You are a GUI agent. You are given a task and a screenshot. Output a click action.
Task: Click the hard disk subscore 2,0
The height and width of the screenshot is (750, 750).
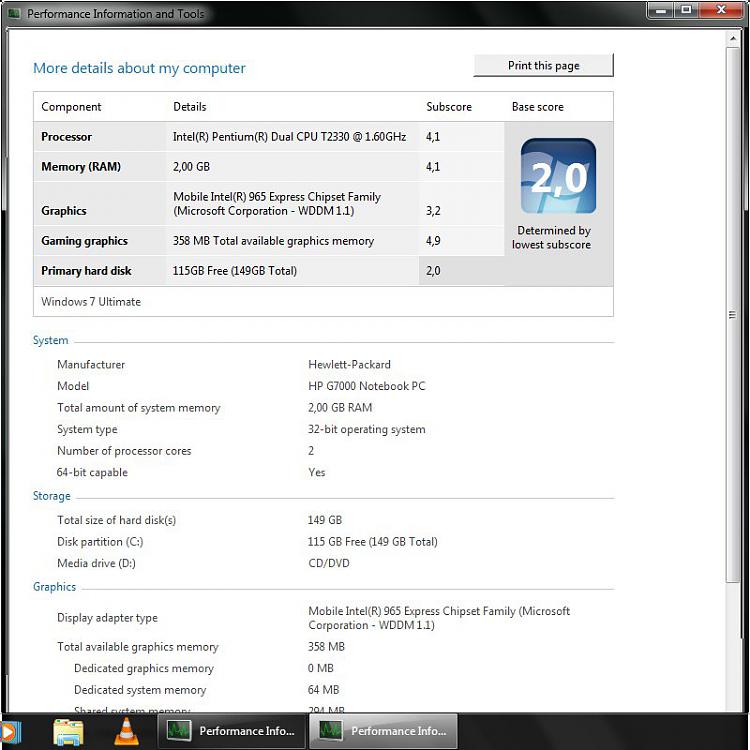click(433, 271)
